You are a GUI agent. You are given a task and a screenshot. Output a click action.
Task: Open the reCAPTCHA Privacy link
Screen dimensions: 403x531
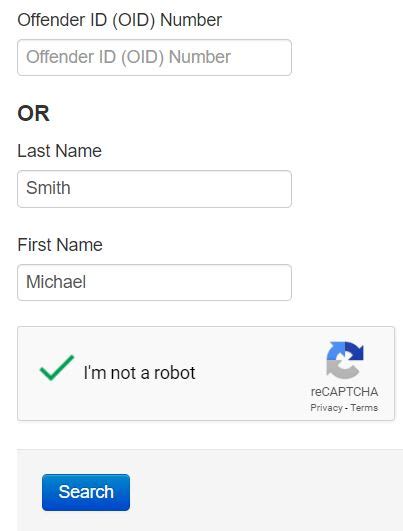[x=326, y=408]
